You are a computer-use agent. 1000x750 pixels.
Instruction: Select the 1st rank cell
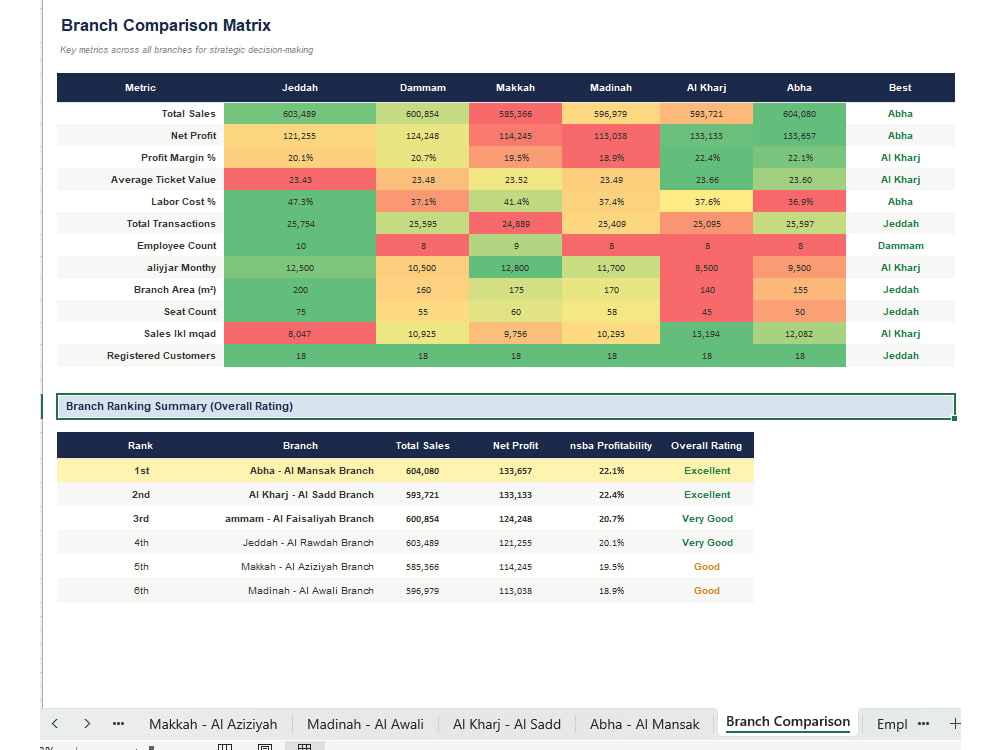point(140,471)
